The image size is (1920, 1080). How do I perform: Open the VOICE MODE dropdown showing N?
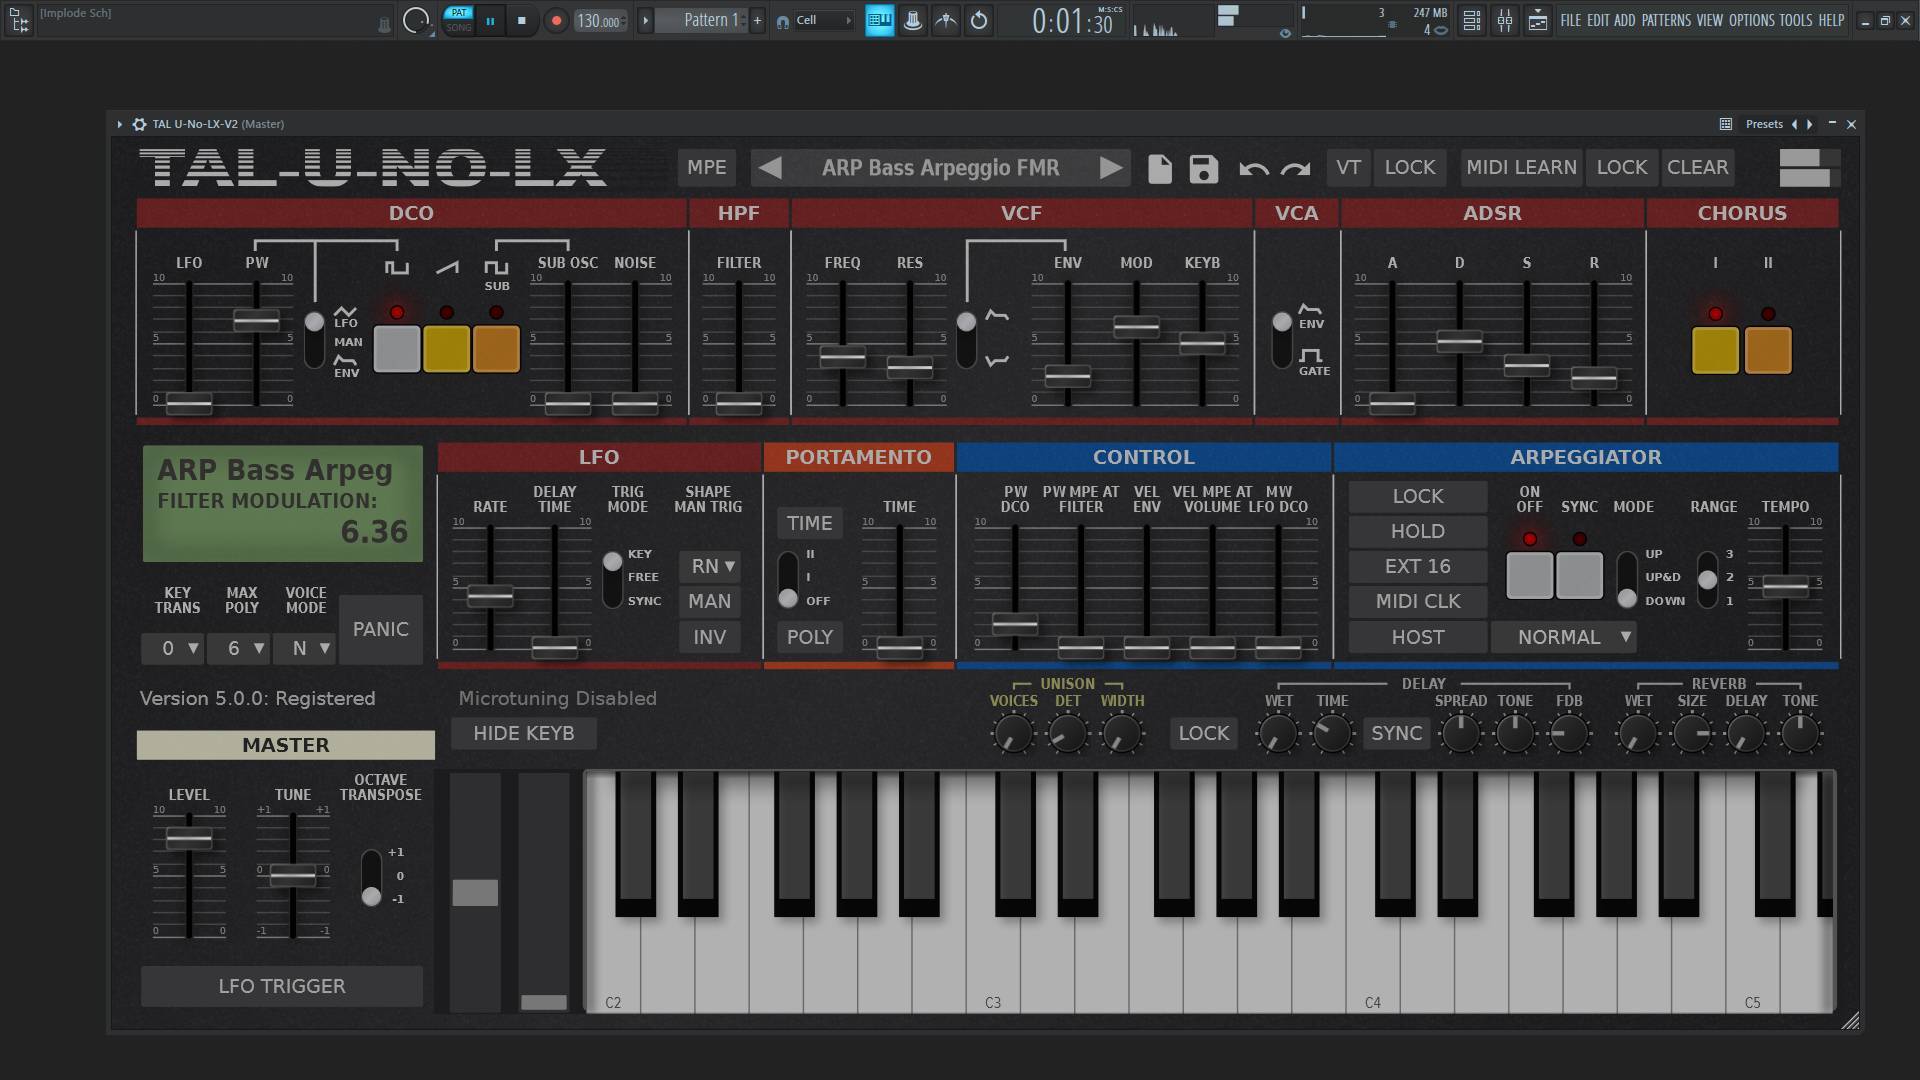pos(305,648)
